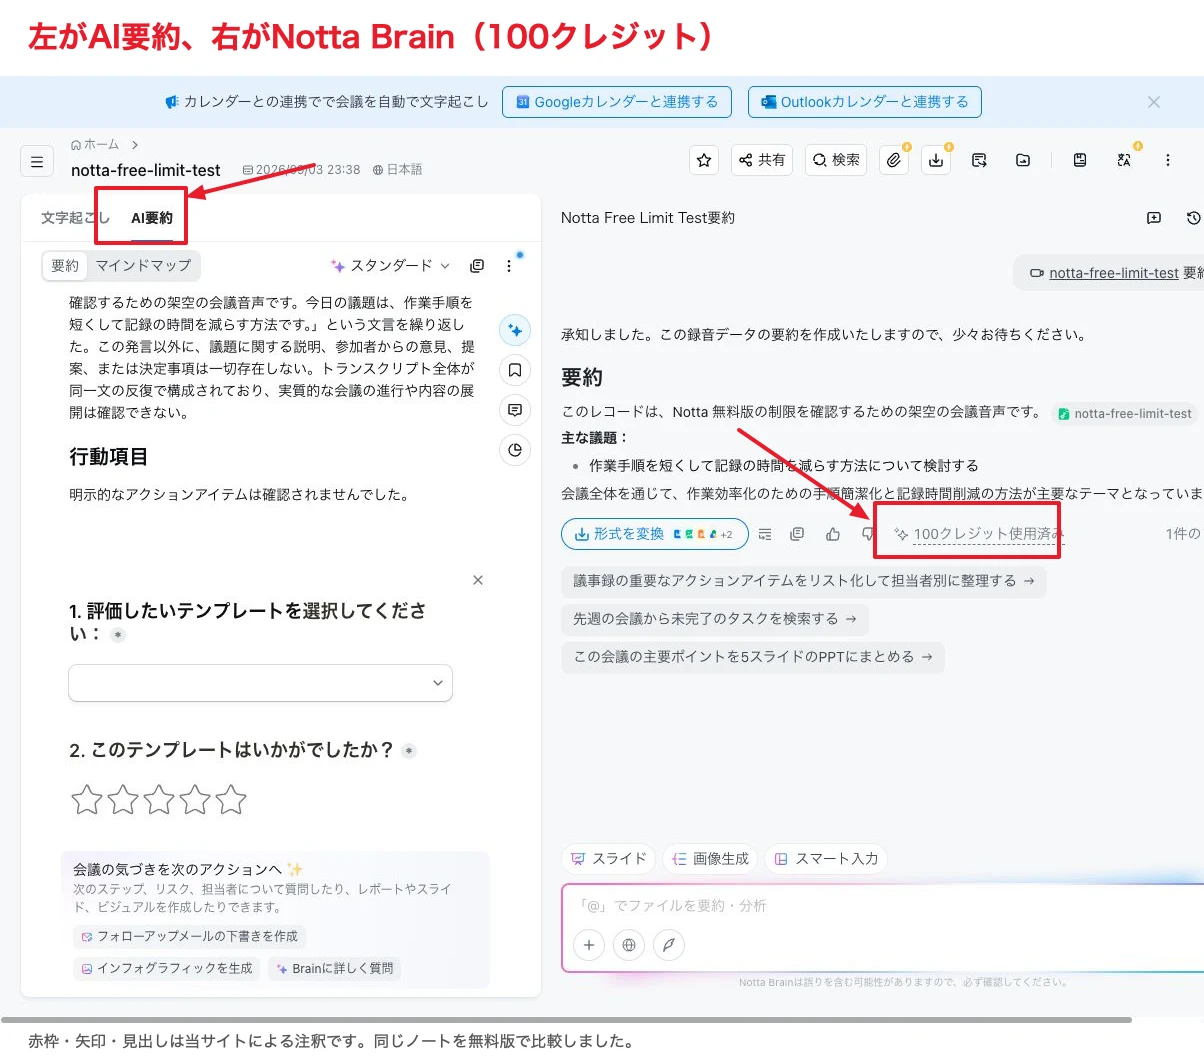Click the list format icon beside 形式を変換

765,534
